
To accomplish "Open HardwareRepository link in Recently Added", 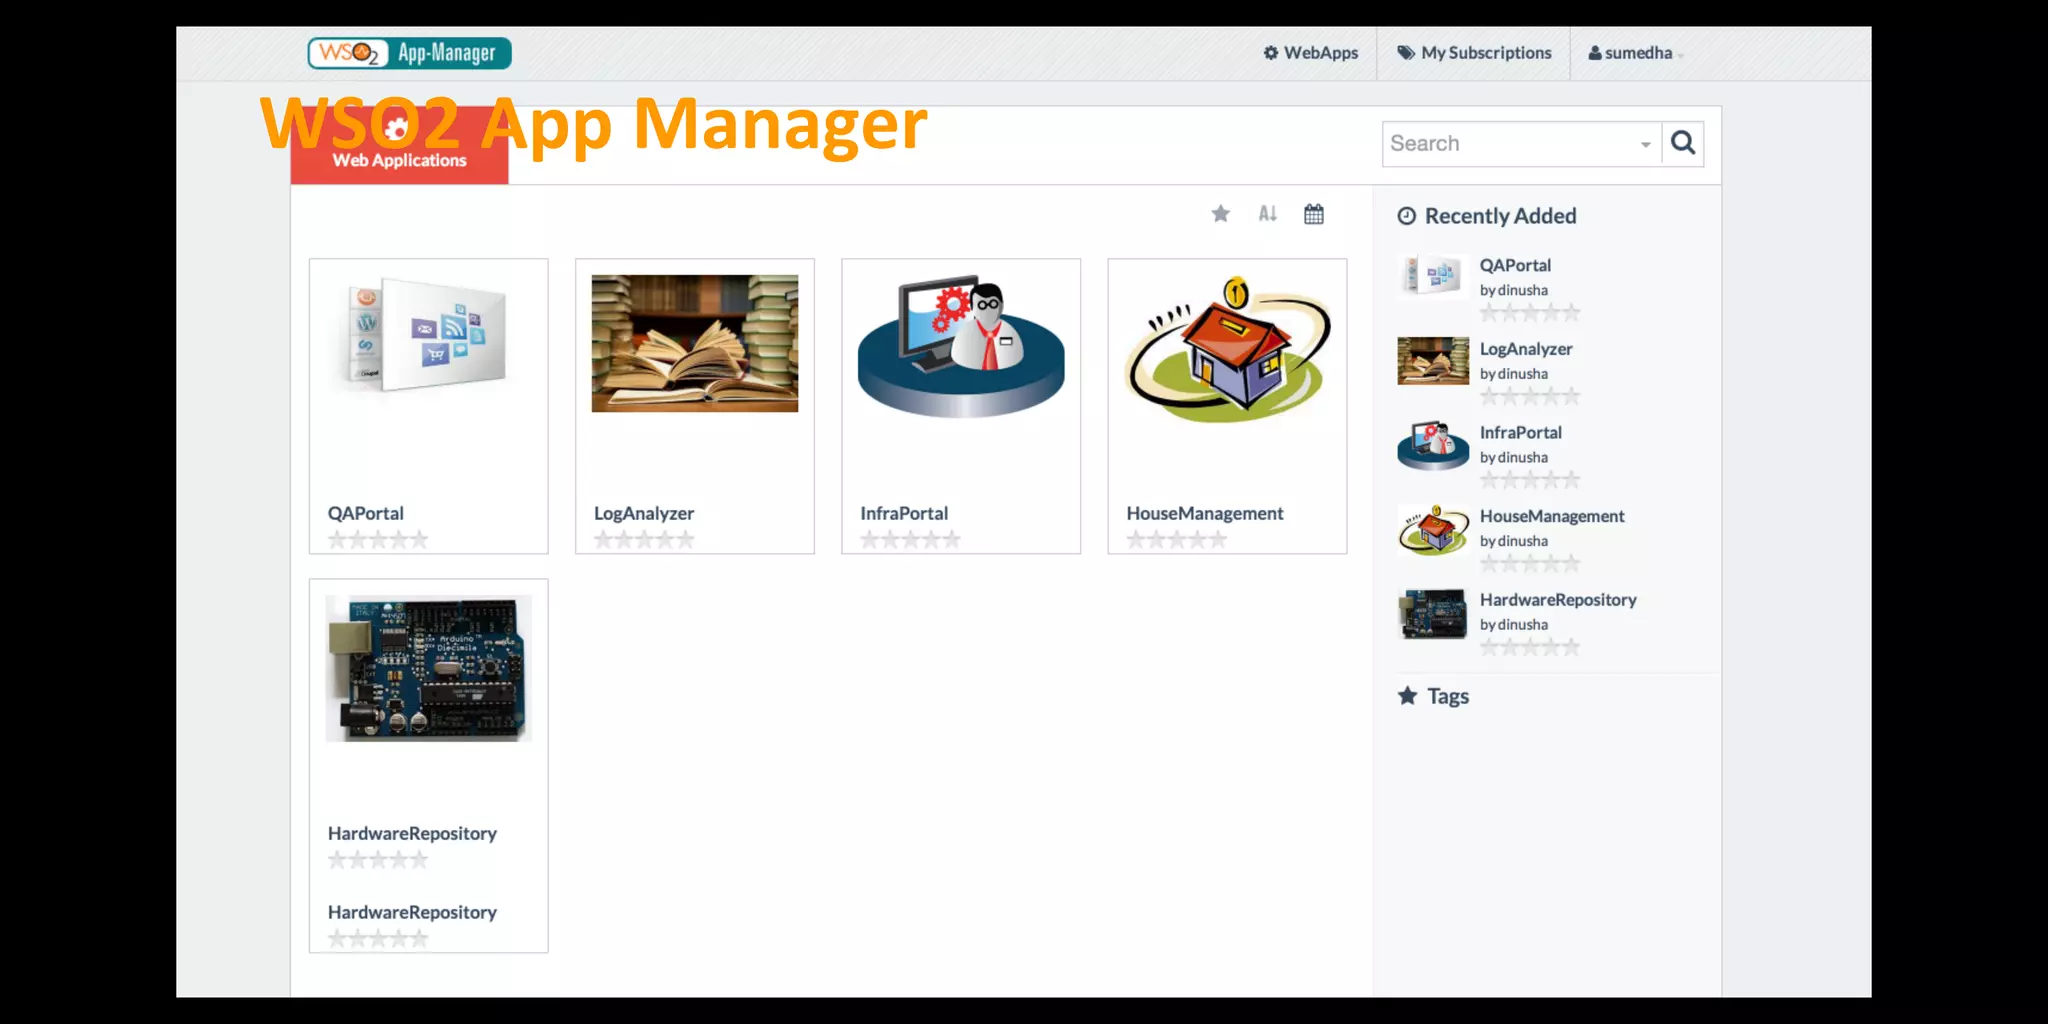I will pyautogui.click(x=1558, y=600).
